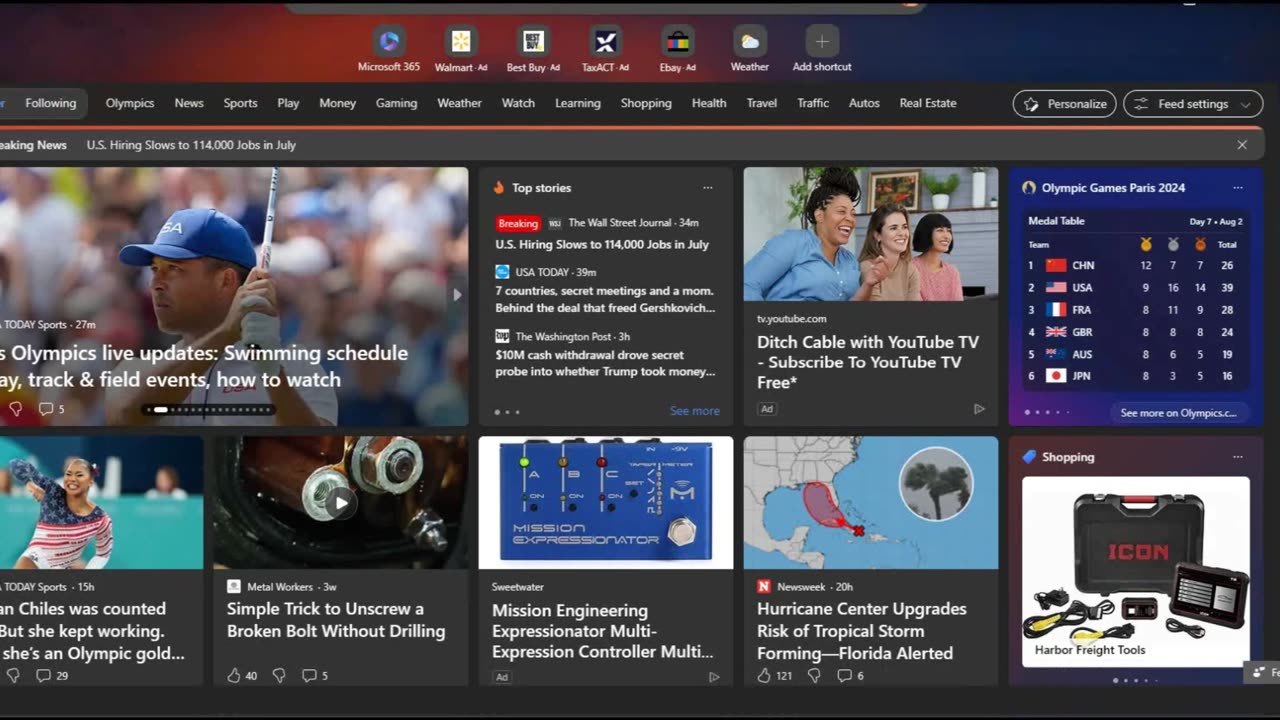Open the Travel tab
This screenshot has width=1280, height=720.
[761, 103]
